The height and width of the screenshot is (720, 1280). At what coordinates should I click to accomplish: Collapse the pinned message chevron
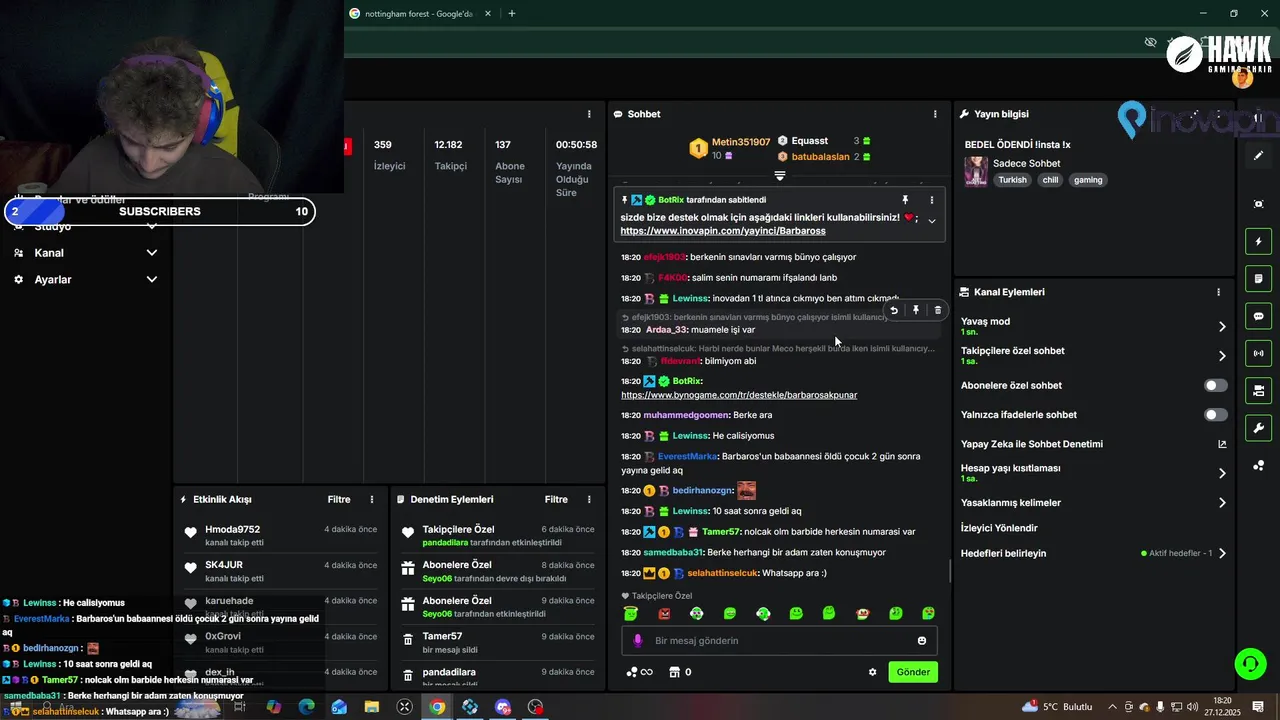931,221
